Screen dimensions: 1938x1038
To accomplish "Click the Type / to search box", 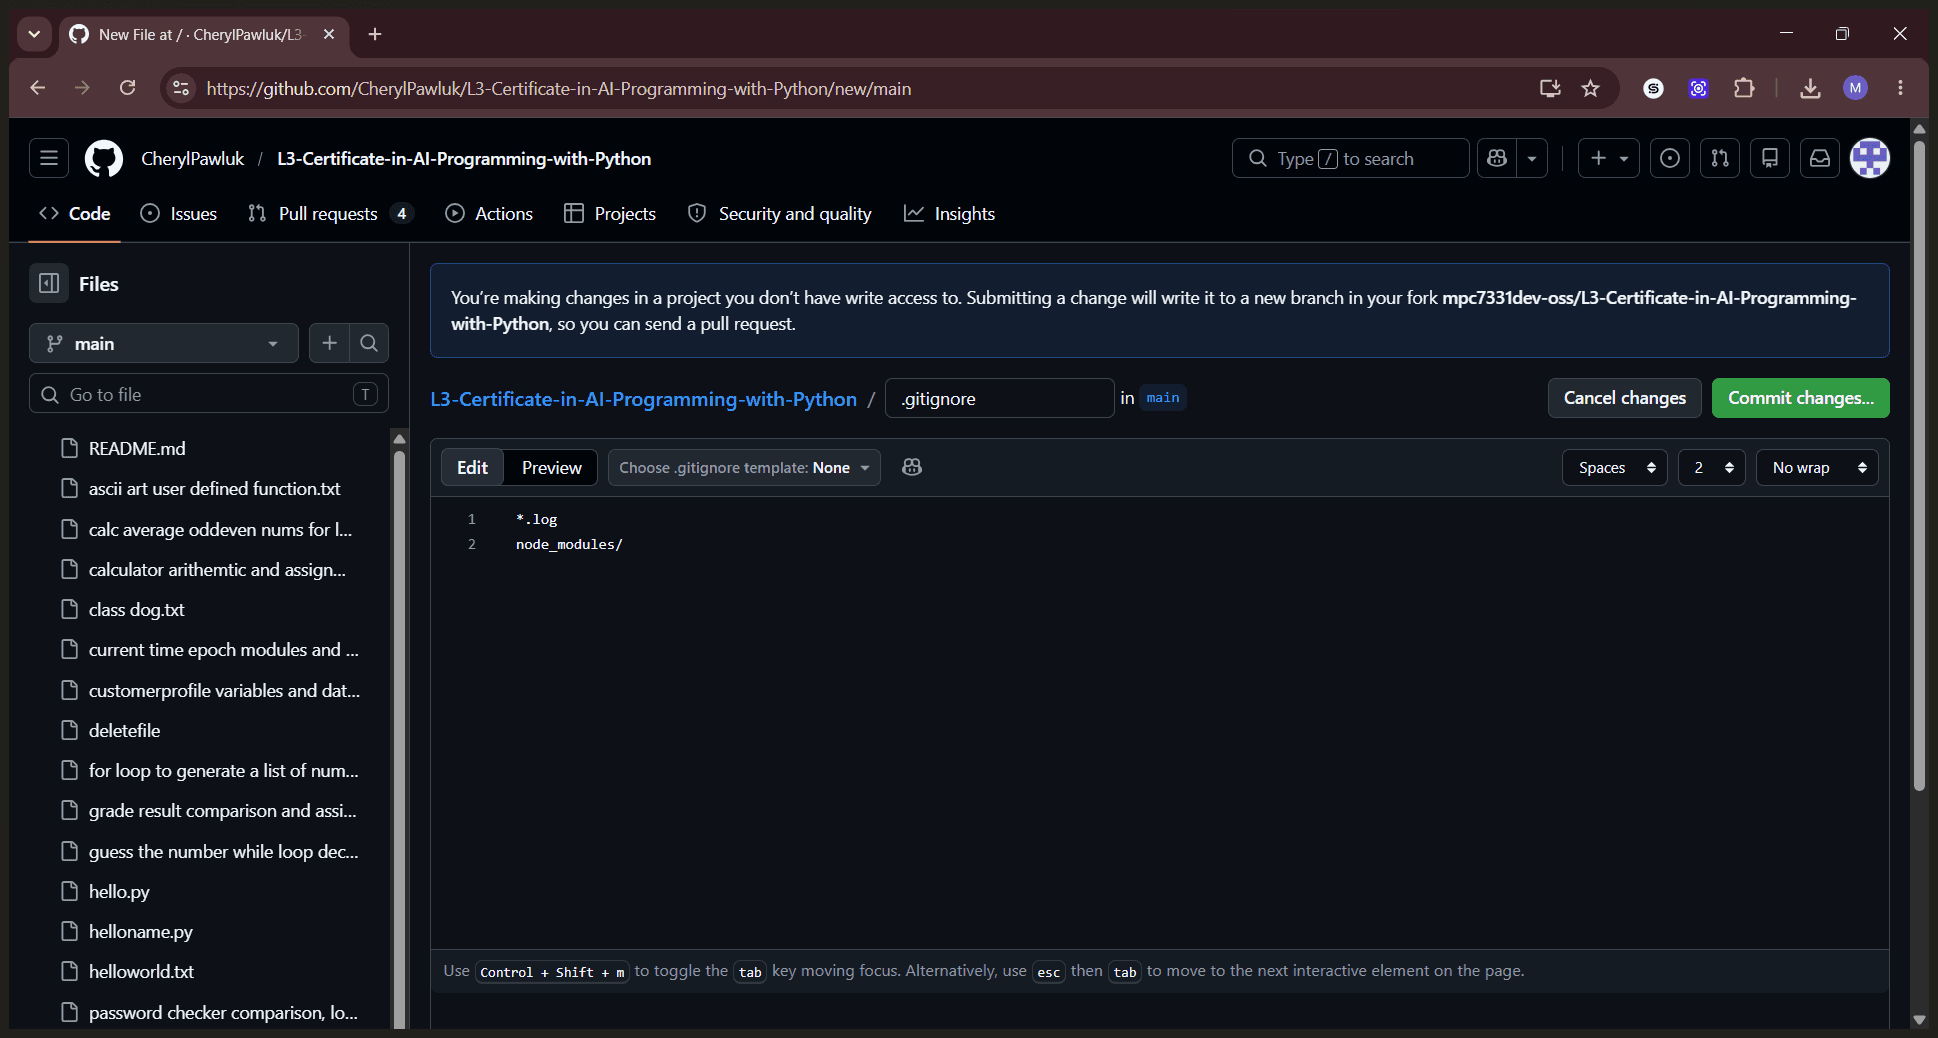I will coord(1350,158).
